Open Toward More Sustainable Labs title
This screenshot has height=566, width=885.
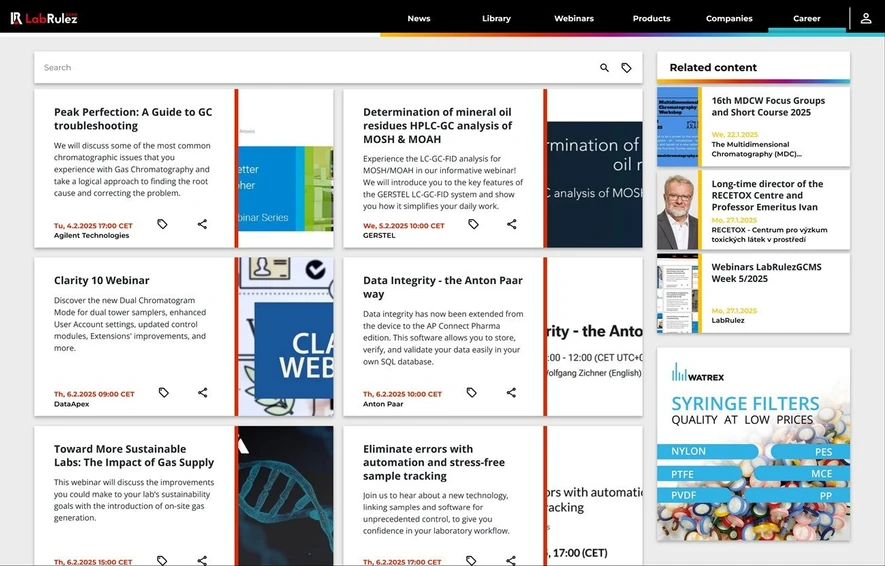point(134,455)
